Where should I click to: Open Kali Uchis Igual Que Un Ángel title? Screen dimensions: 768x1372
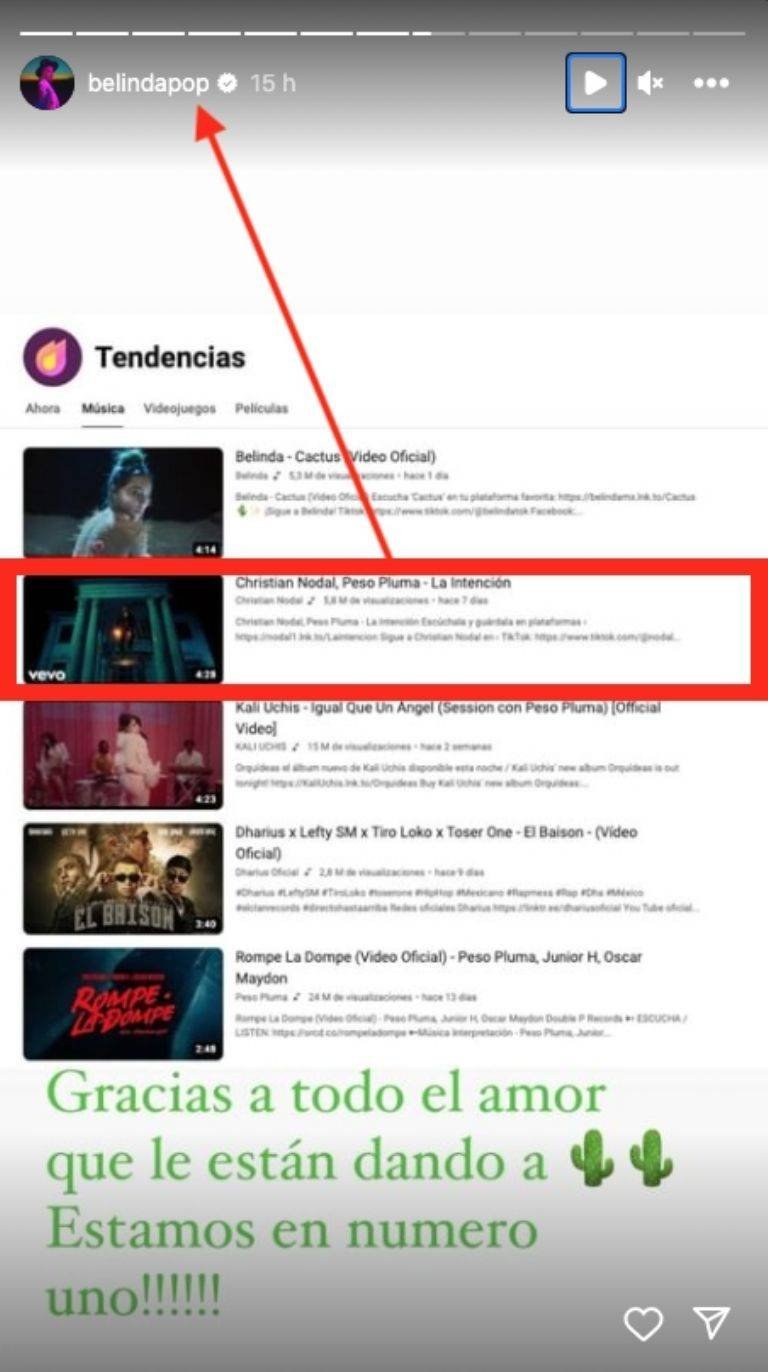point(448,718)
